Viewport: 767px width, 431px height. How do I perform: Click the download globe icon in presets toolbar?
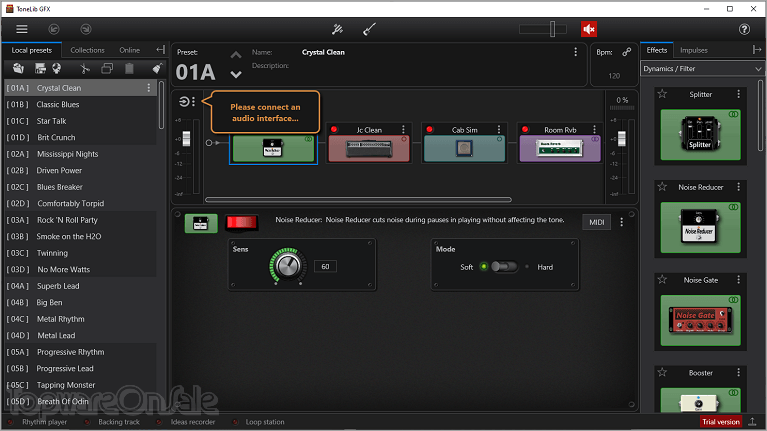point(57,68)
